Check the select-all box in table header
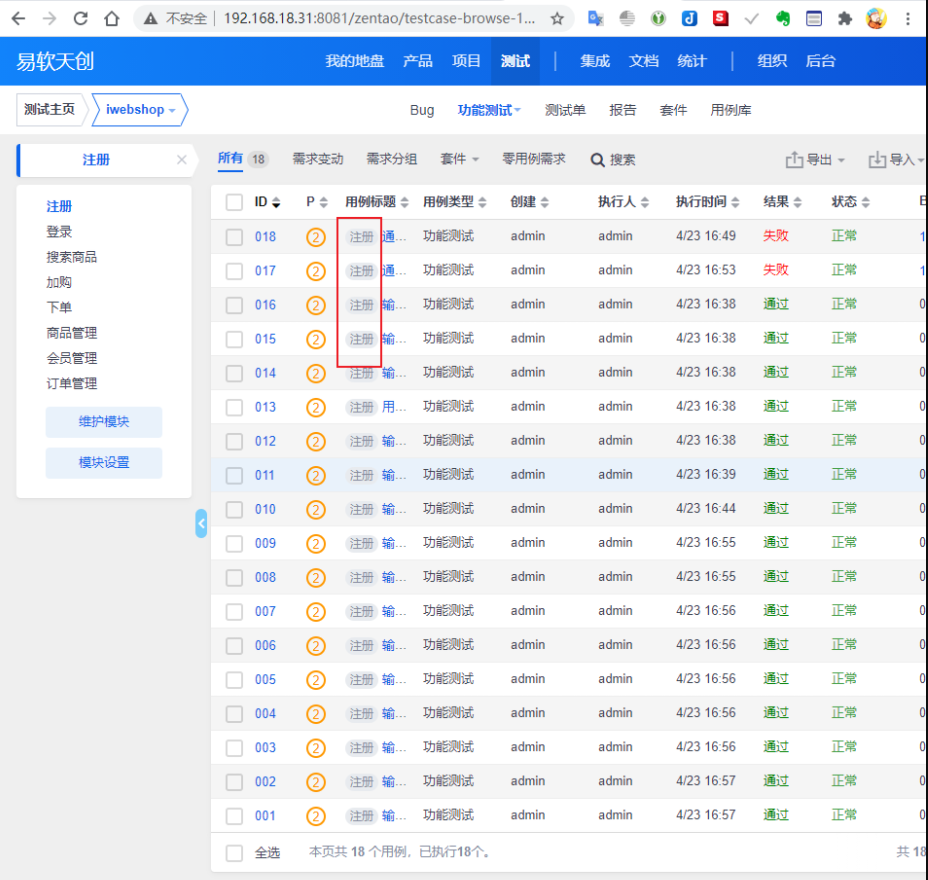The height and width of the screenshot is (880, 928). click(x=234, y=202)
